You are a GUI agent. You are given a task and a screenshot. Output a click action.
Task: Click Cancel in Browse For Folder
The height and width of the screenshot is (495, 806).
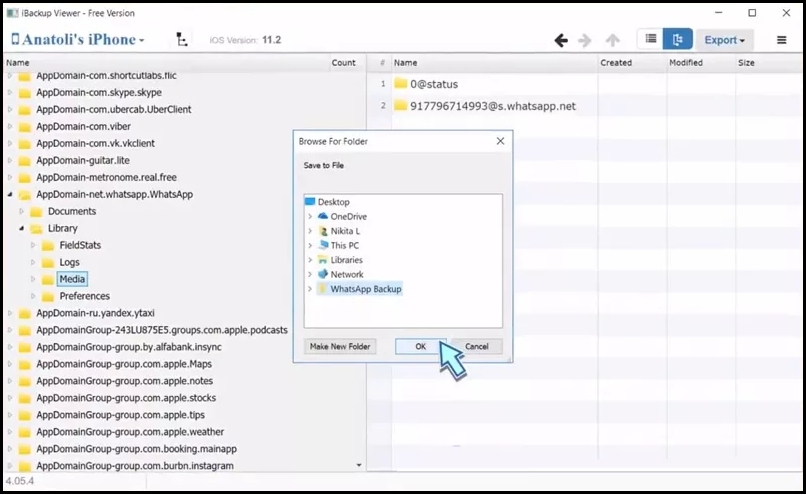477,346
